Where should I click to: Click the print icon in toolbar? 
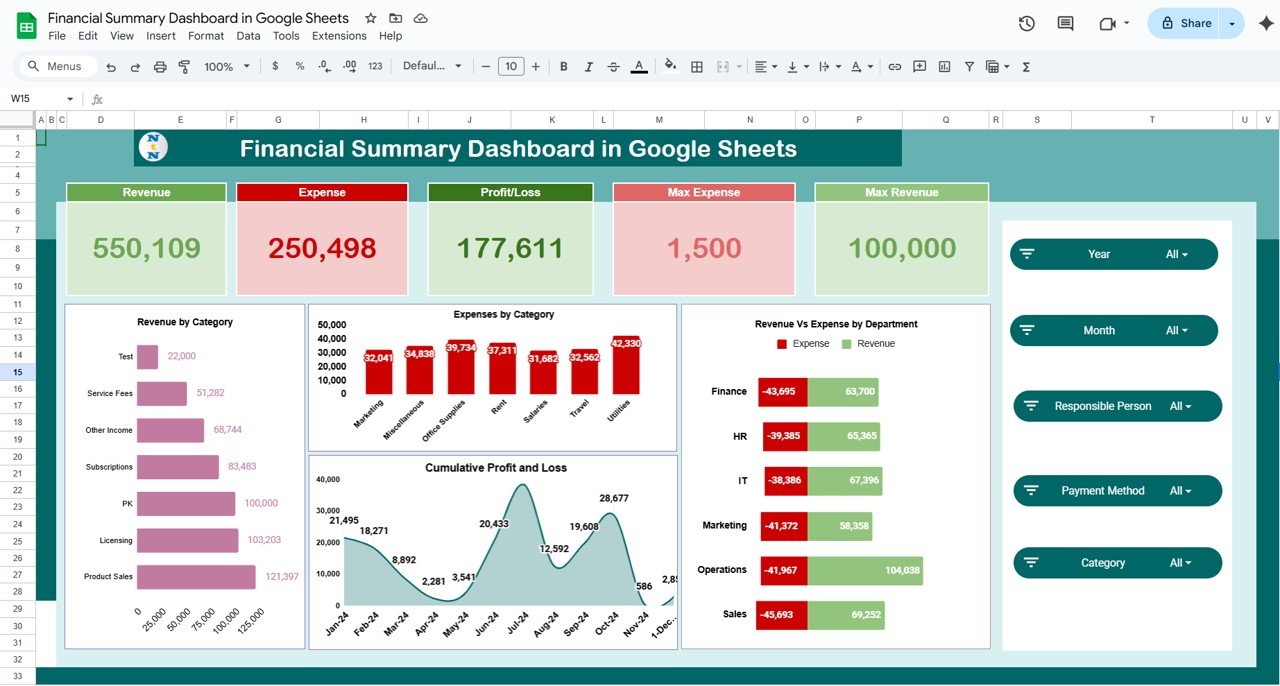point(160,67)
